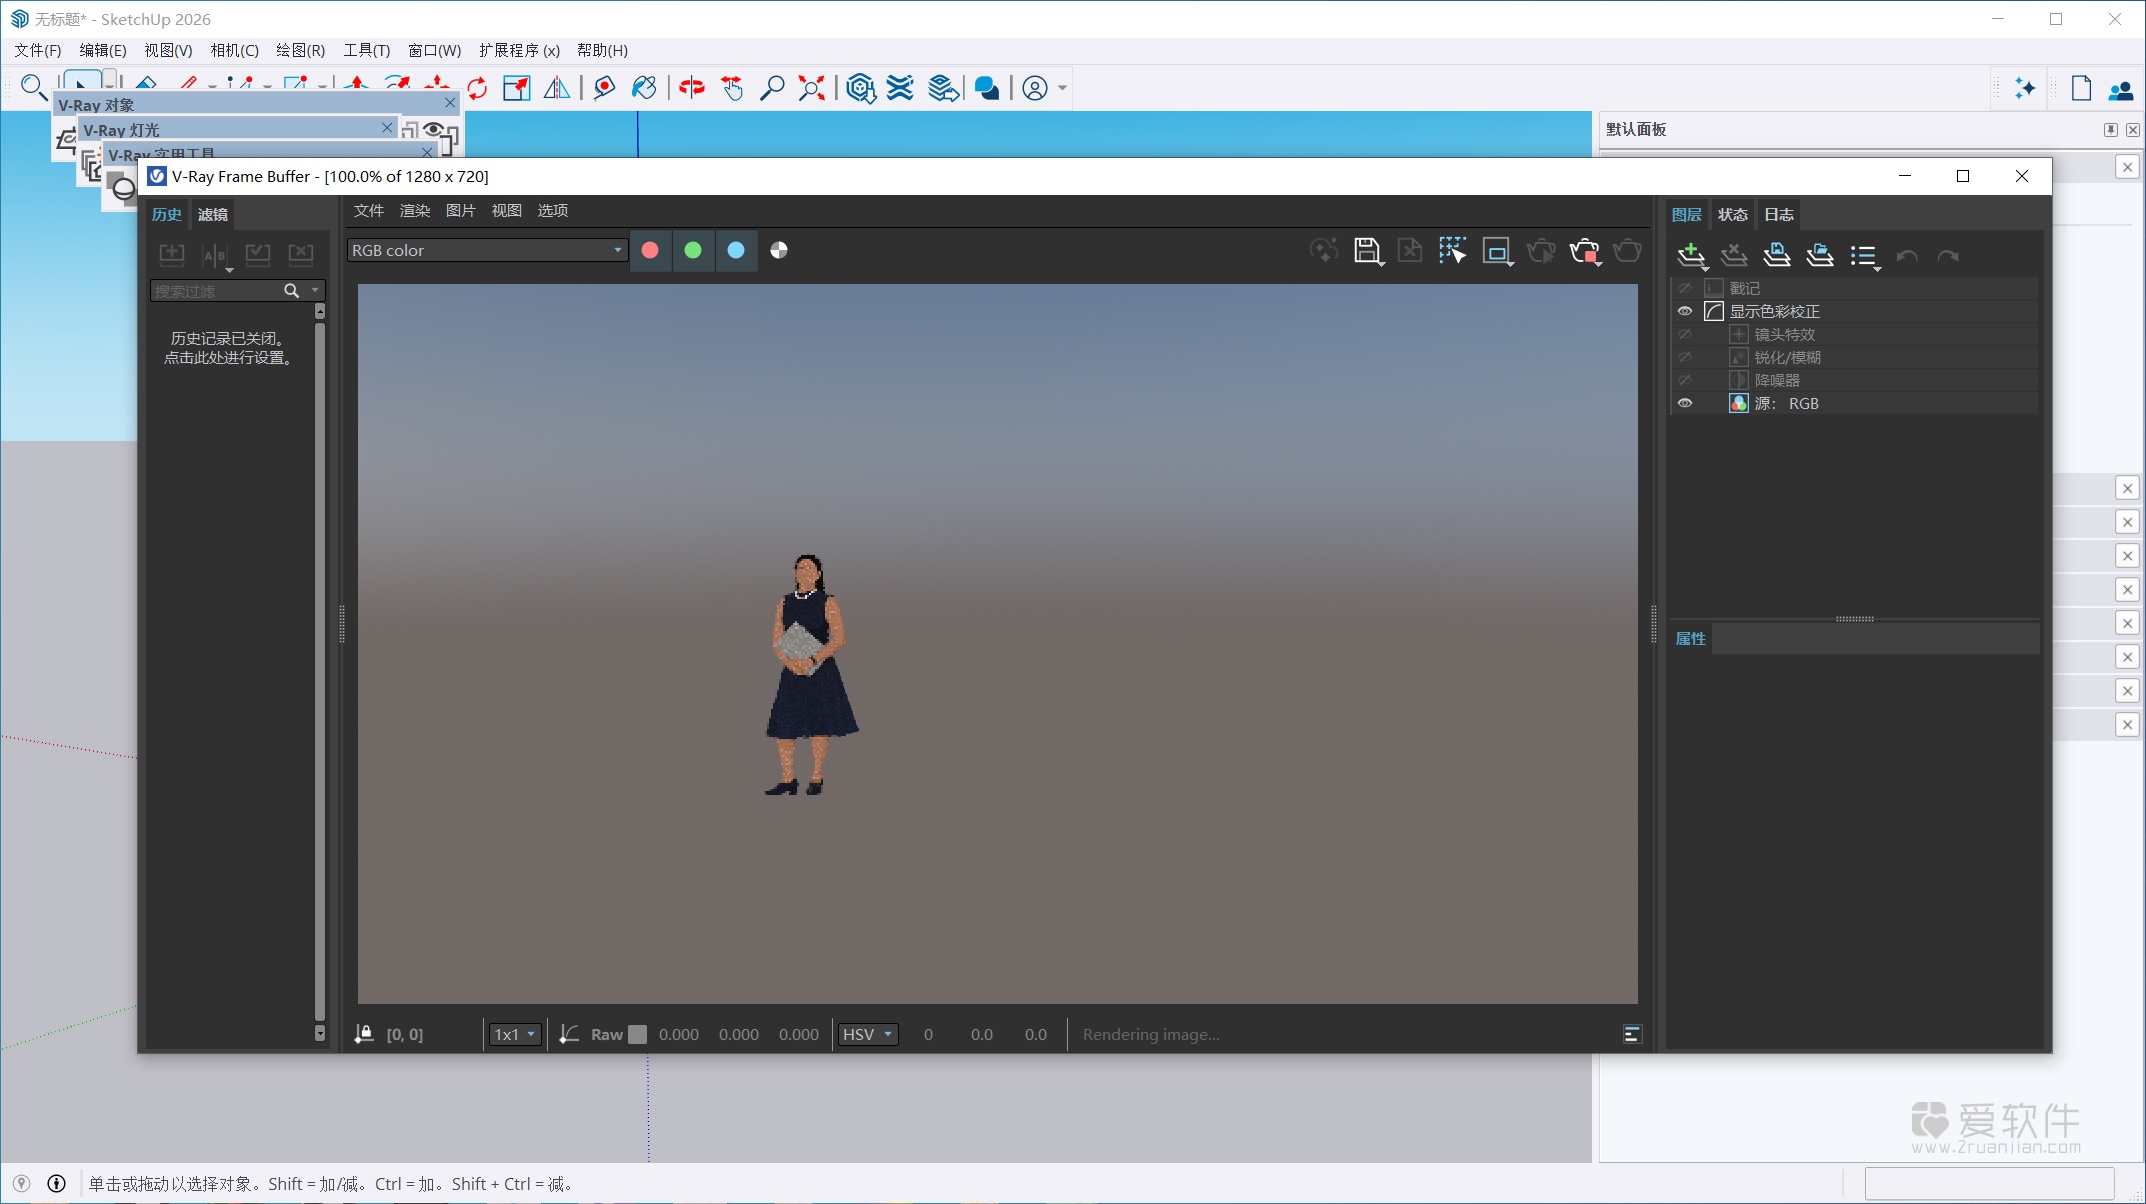The width and height of the screenshot is (2146, 1204).
Task: Open the RGB color channel dropdown
Action: point(487,250)
